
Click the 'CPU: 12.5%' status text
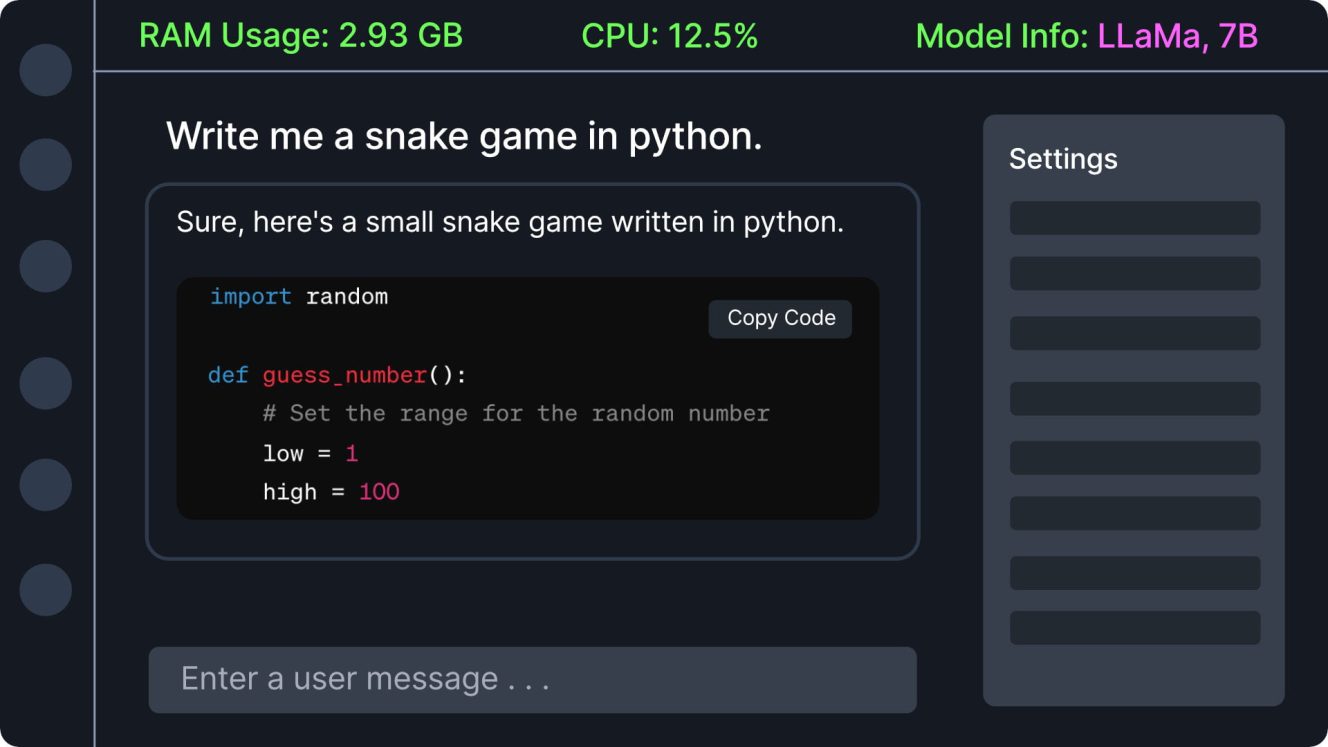click(x=669, y=36)
